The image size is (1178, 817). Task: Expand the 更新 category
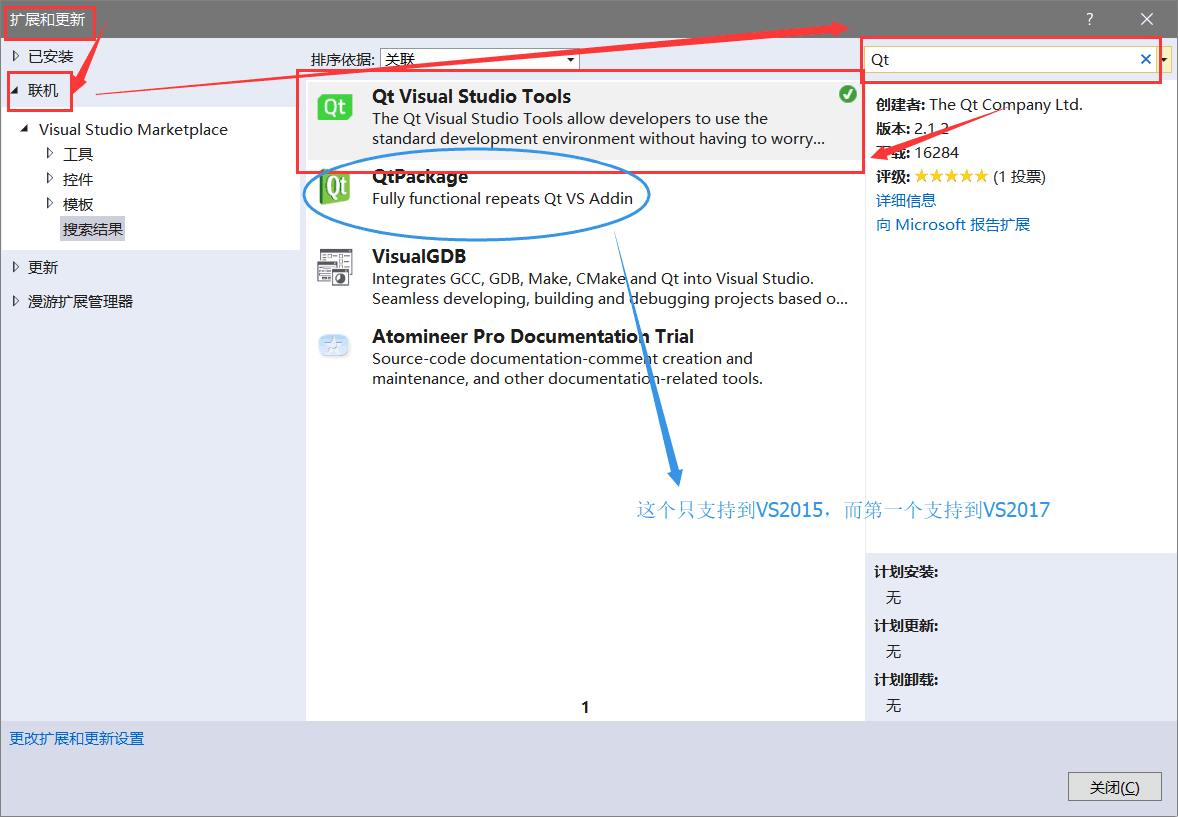(x=16, y=267)
